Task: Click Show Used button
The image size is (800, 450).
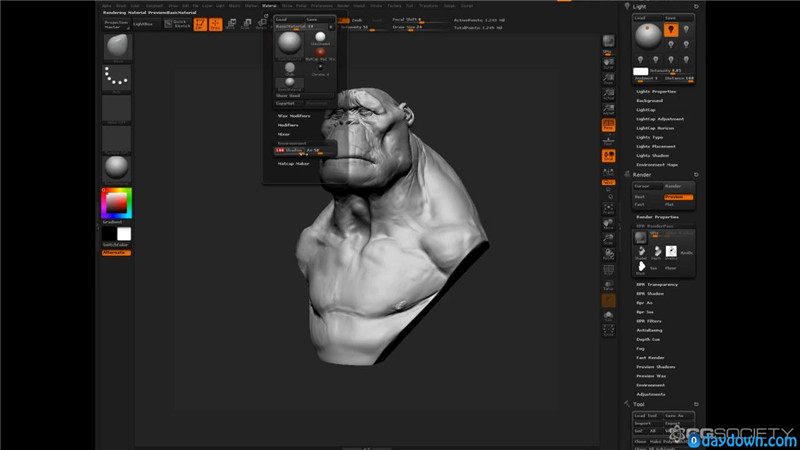Action: 304,96
